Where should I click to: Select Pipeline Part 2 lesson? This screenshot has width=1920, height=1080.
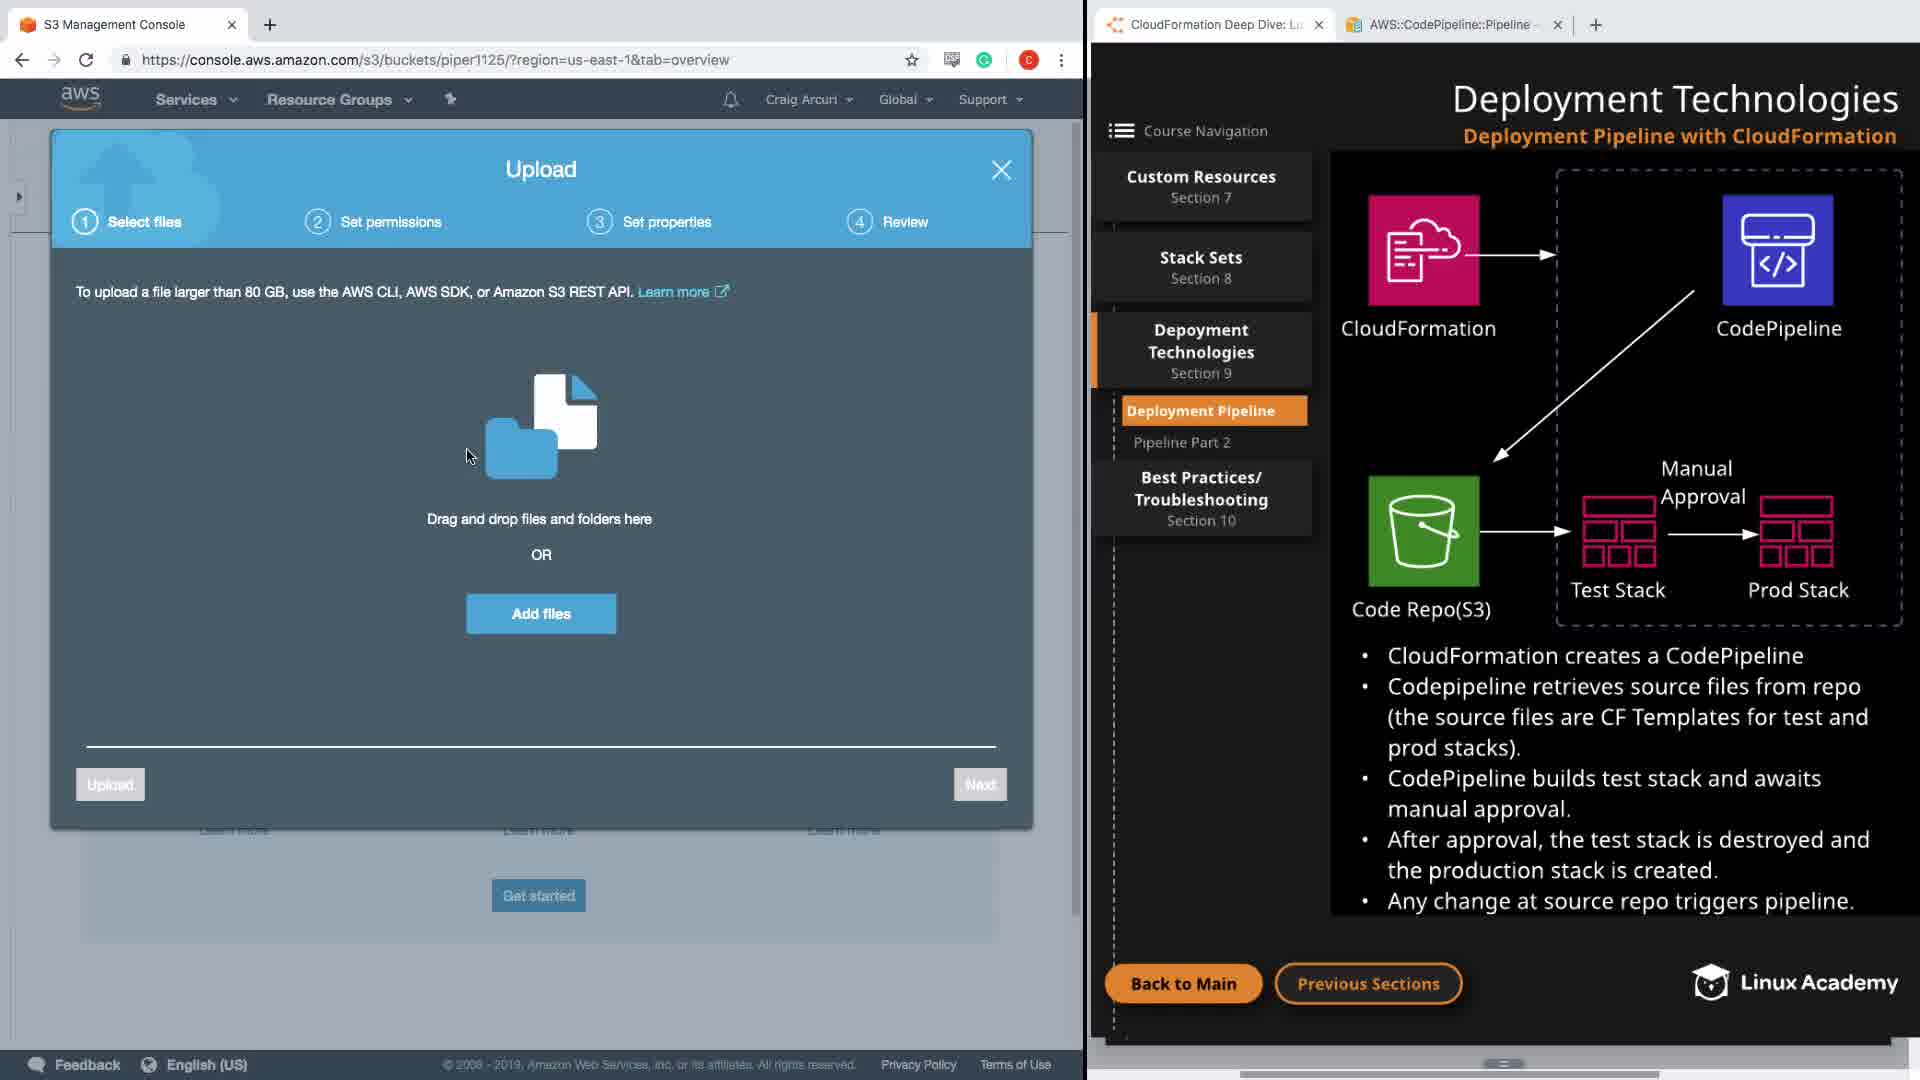click(x=1181, y=442)
